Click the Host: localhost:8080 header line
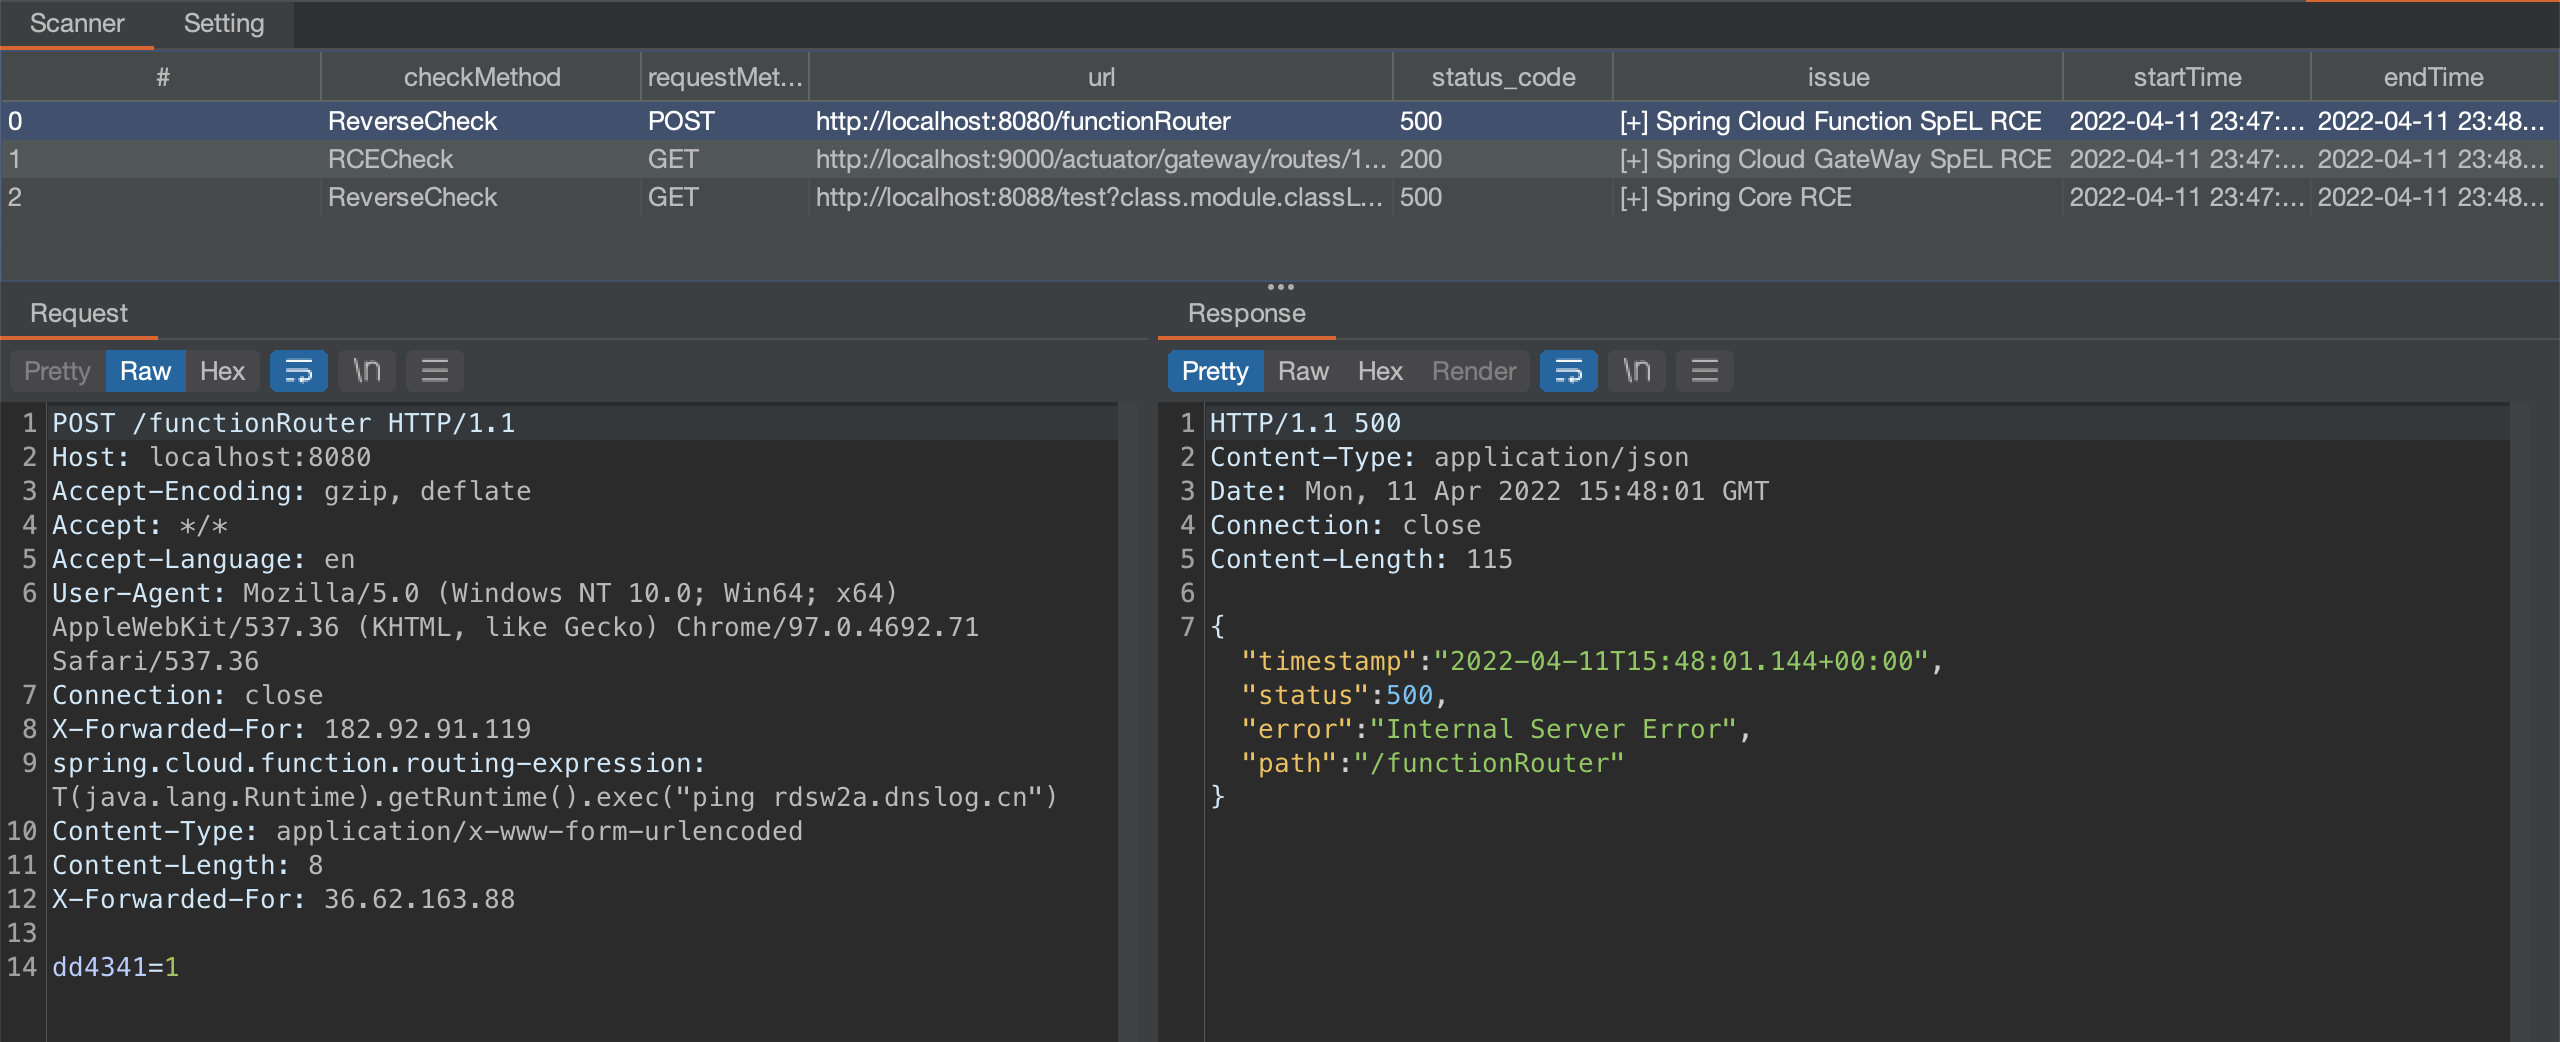 pyautogui.click(x=212, y=457)
